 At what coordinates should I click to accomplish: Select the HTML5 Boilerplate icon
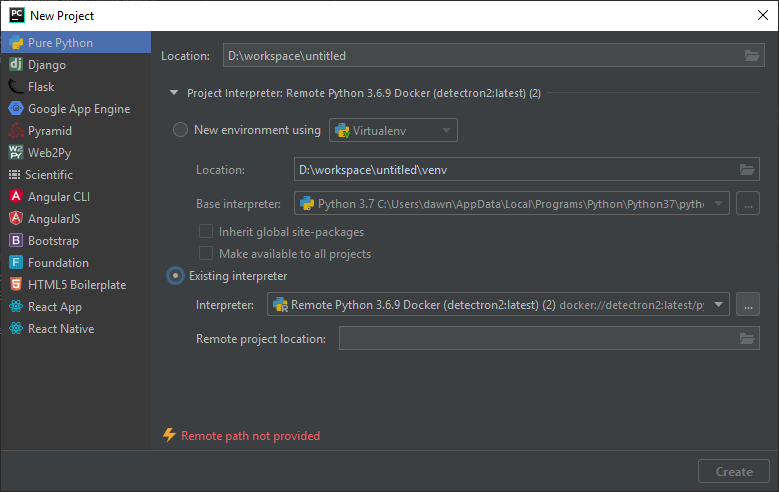coord(16,285)
